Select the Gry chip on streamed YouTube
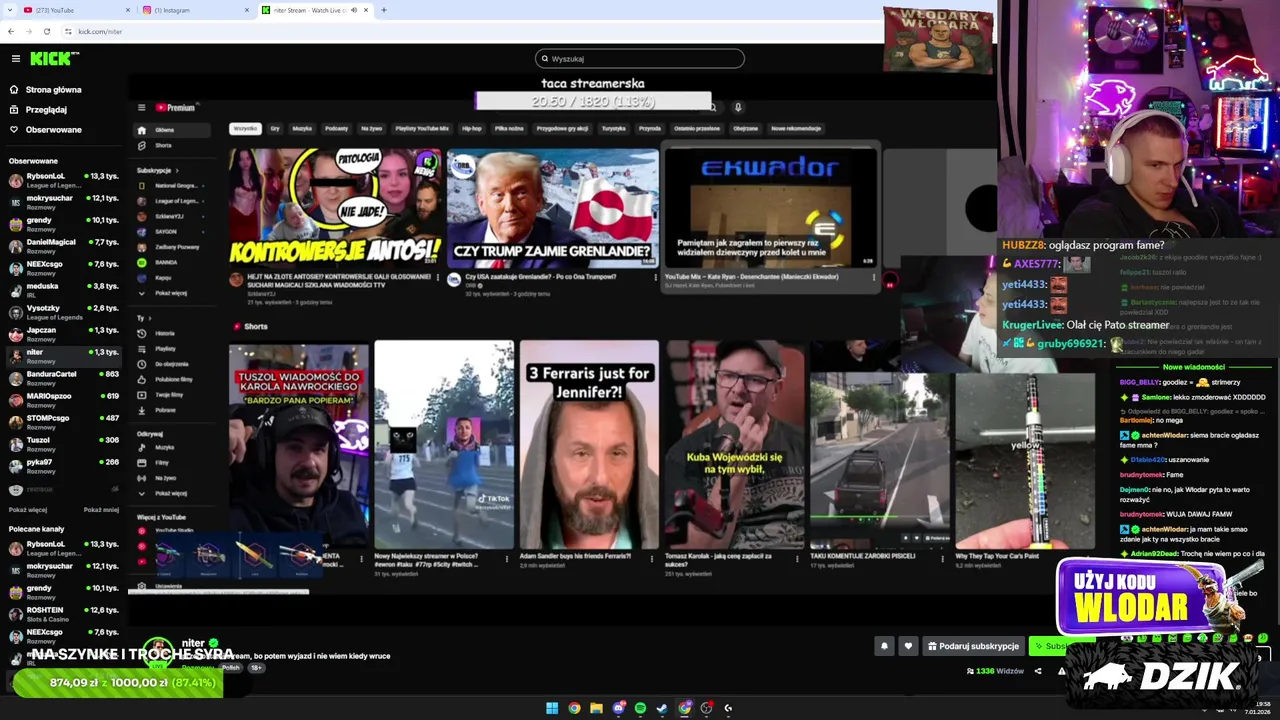The image size is (1280, 720). tap(275, 128)
